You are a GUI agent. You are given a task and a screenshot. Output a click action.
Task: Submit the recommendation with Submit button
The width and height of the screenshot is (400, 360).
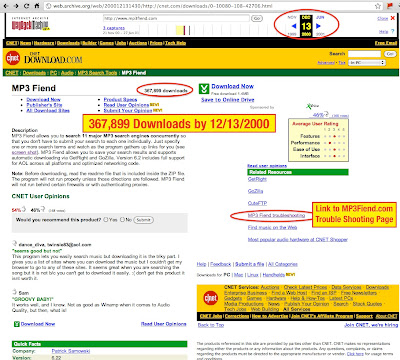coord(144,220)
